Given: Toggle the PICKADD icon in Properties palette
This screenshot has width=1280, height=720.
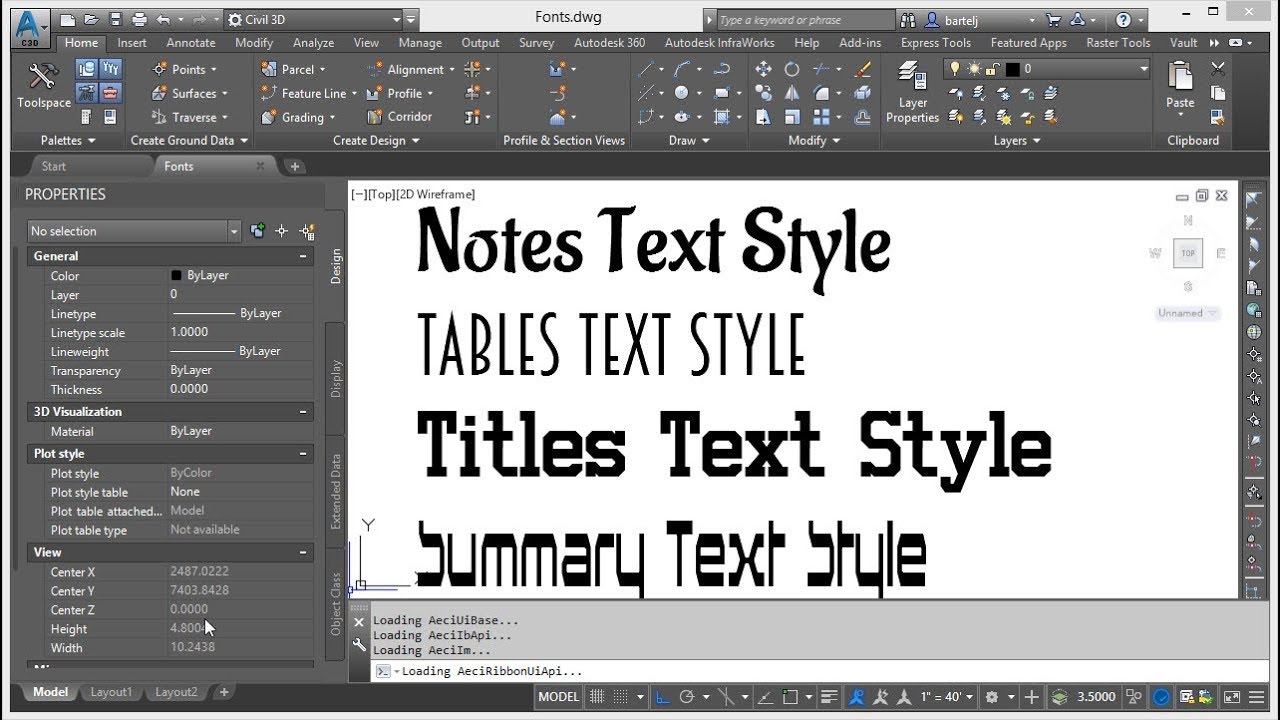Looking at the screenshot, I should coord(258,231).
